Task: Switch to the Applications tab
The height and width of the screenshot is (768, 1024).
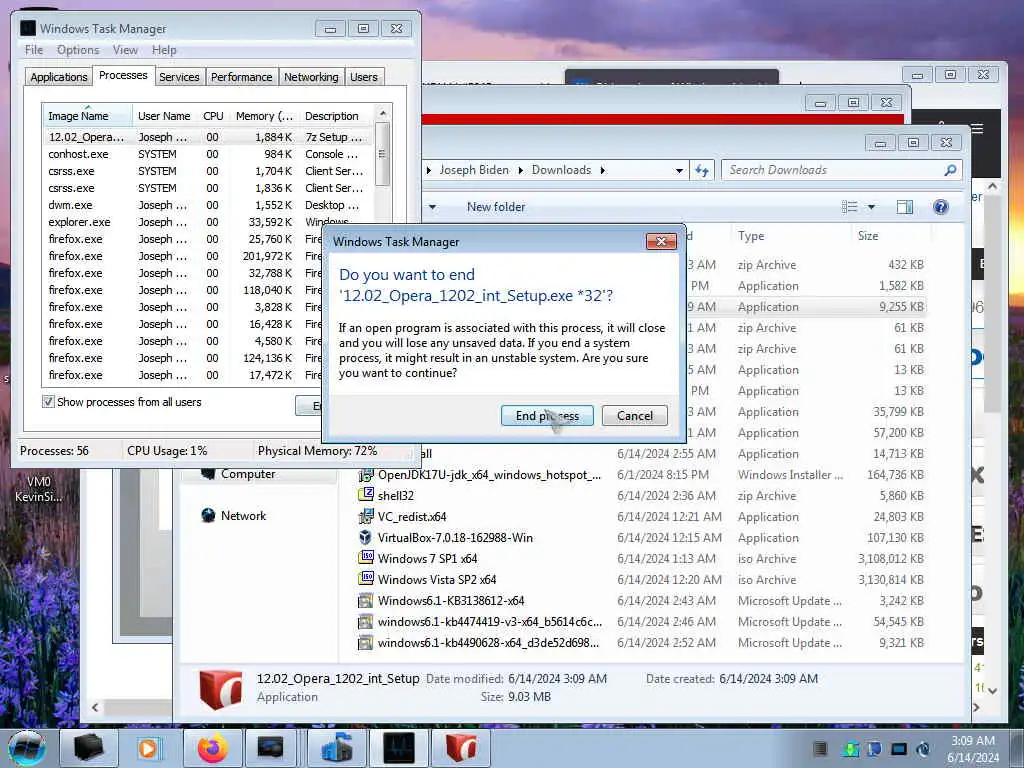Action: 59,77
